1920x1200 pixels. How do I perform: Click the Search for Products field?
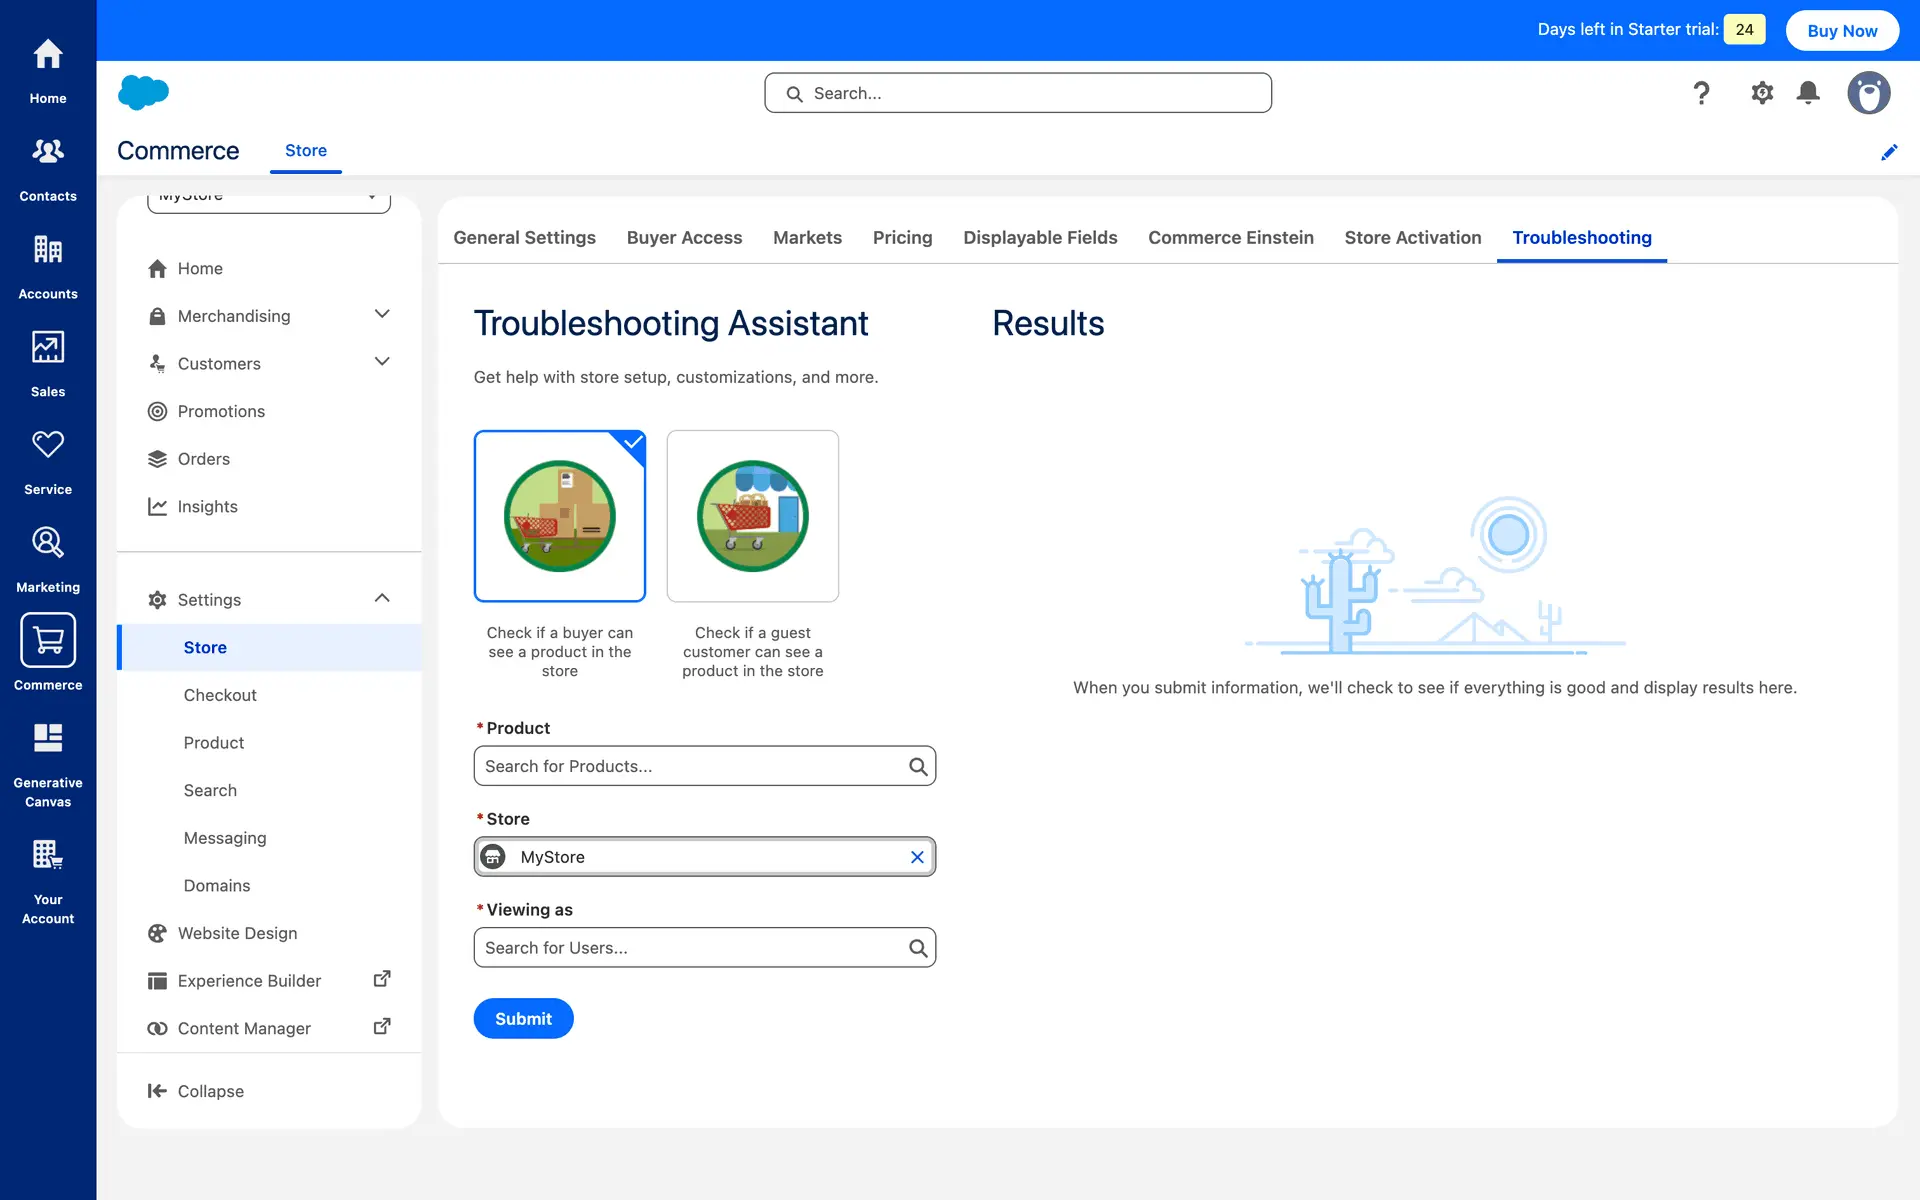point(690,766)
